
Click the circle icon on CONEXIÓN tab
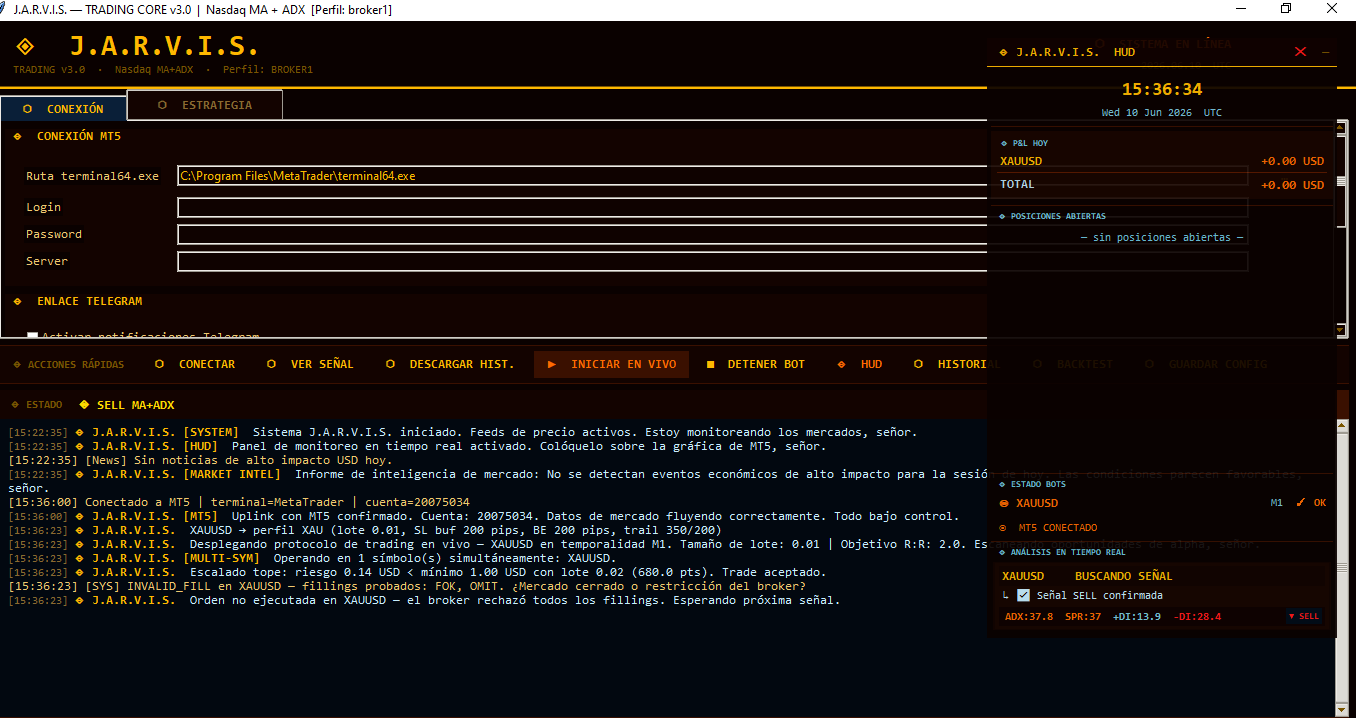point(27,109)
